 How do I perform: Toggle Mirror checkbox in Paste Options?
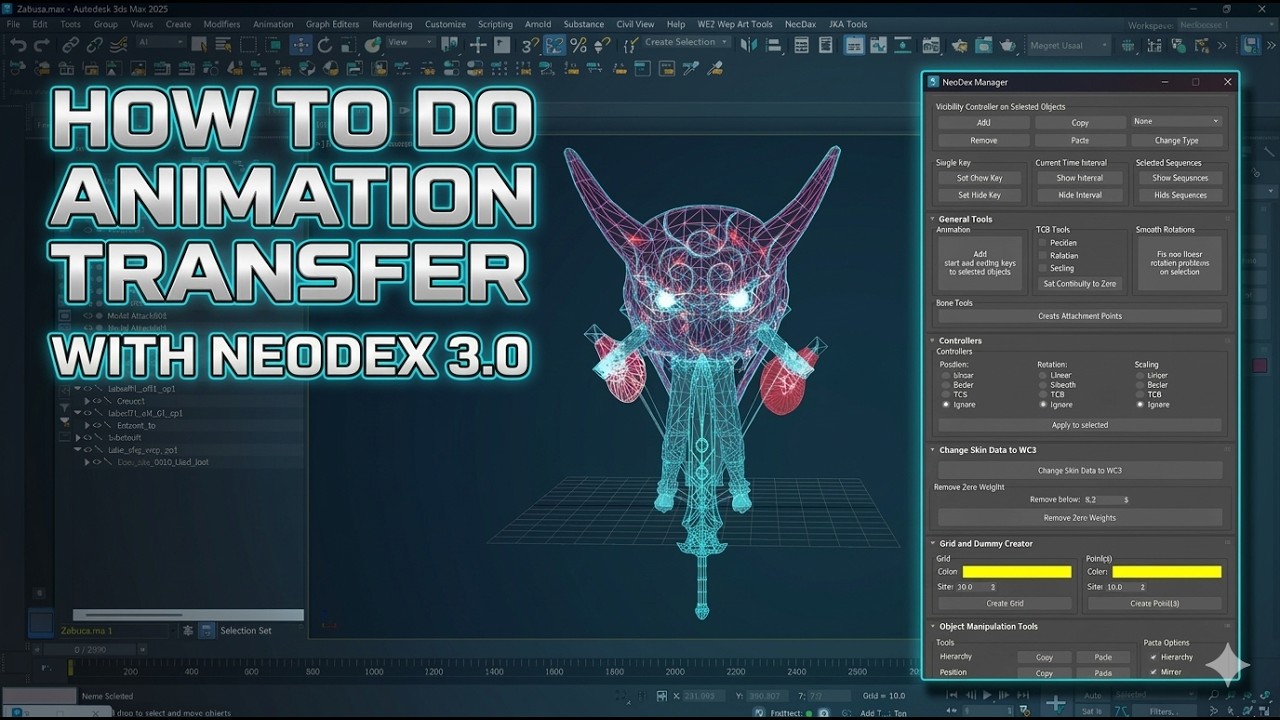tap(1153, 672)
